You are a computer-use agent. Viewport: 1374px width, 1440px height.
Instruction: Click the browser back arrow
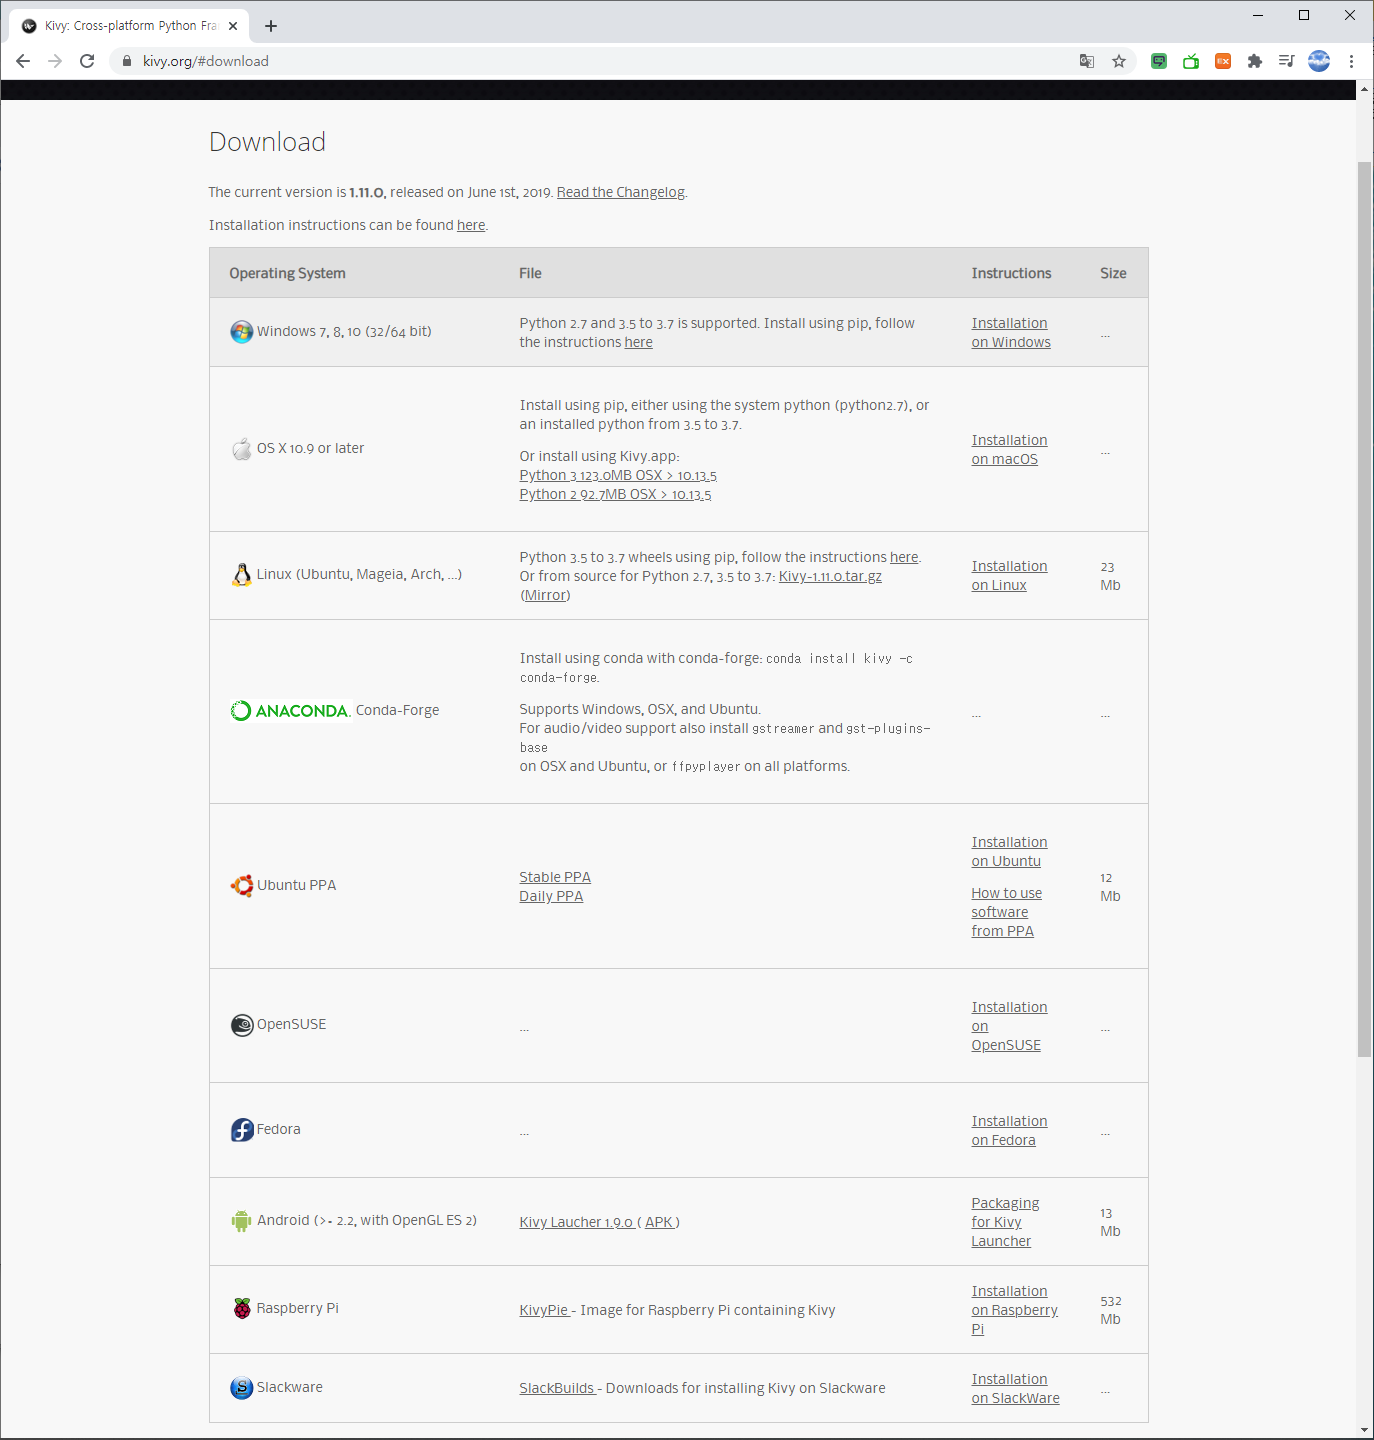click(x=23, y=61)
